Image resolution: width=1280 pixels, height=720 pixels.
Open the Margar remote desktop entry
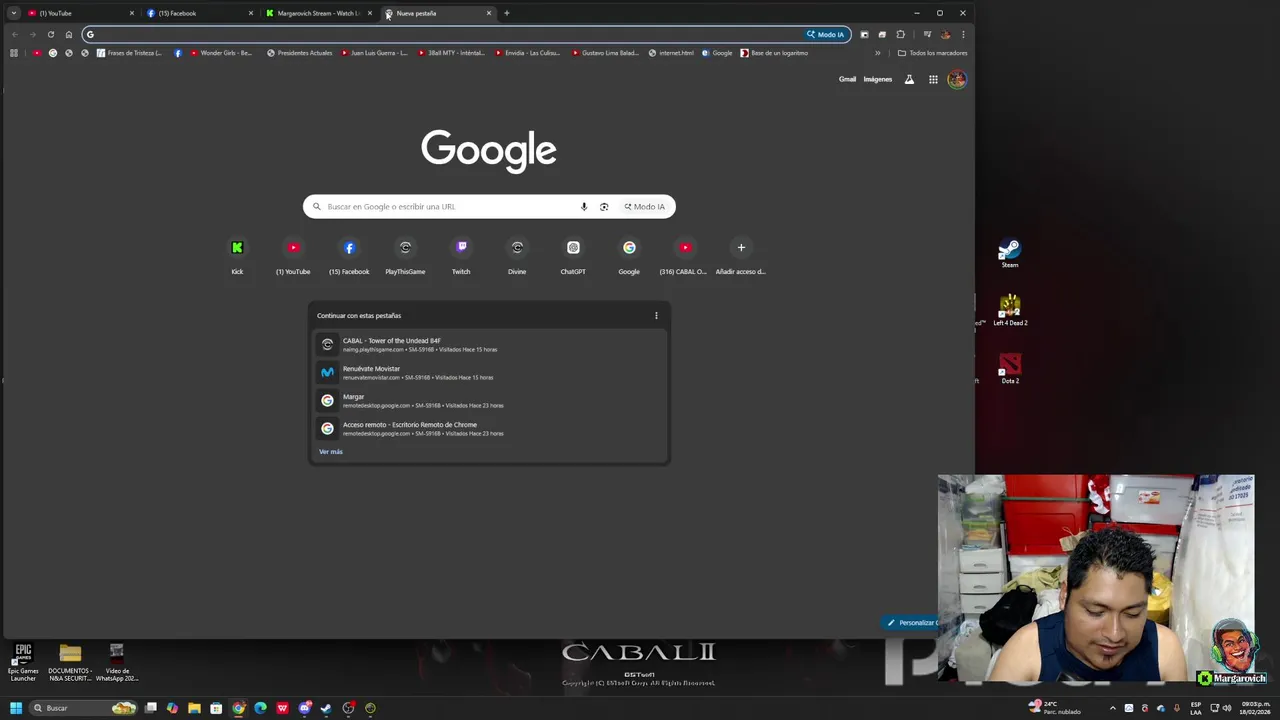(489, 400)
